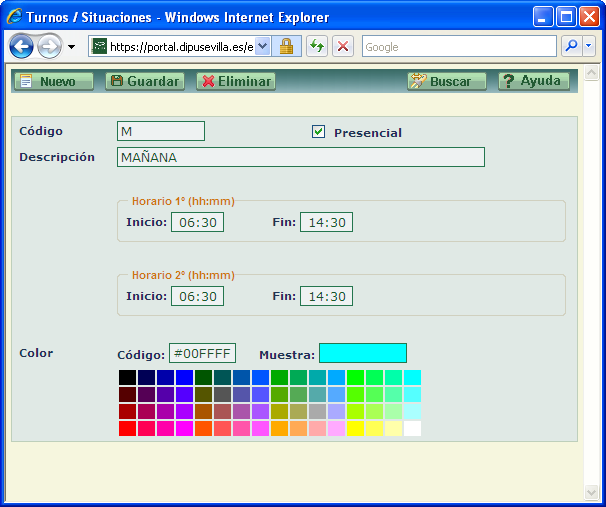Close the Internet Explorer window
The width and height of the screenshot is (606, 507).
coord(589,17)
